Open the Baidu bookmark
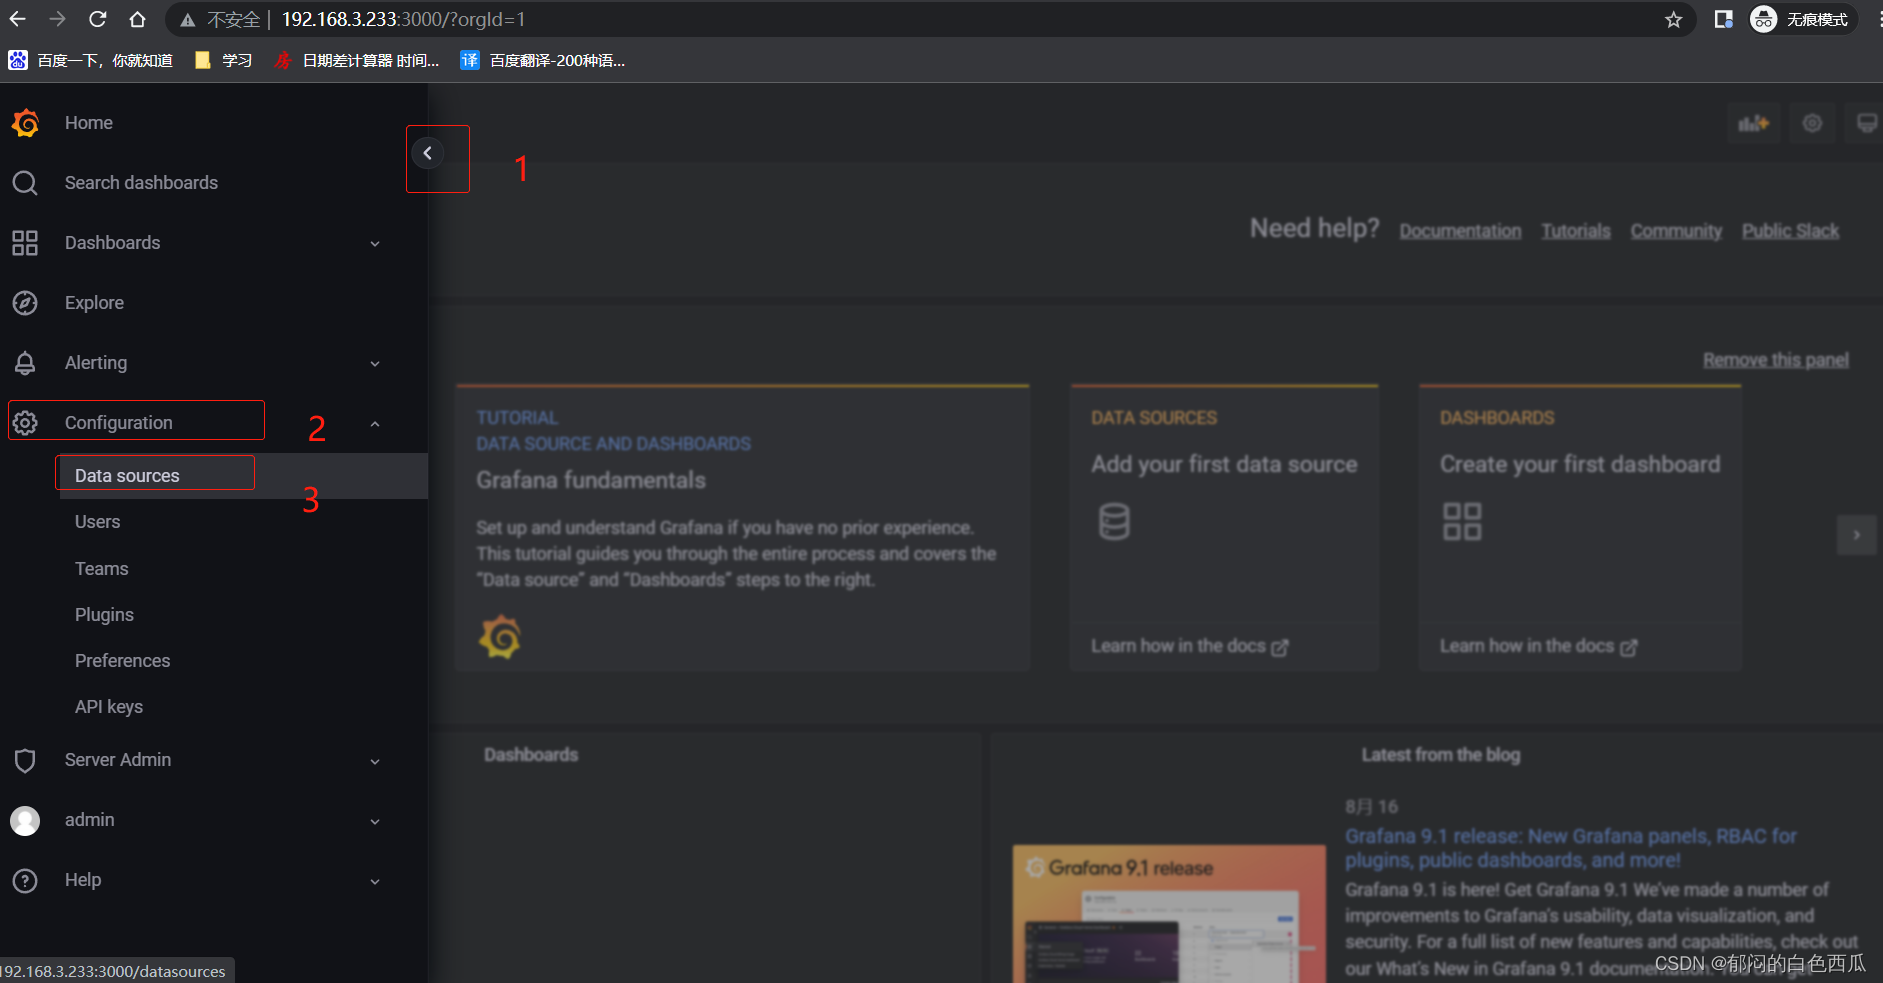This screenshot has width=1883, height=983. point(90,61)
